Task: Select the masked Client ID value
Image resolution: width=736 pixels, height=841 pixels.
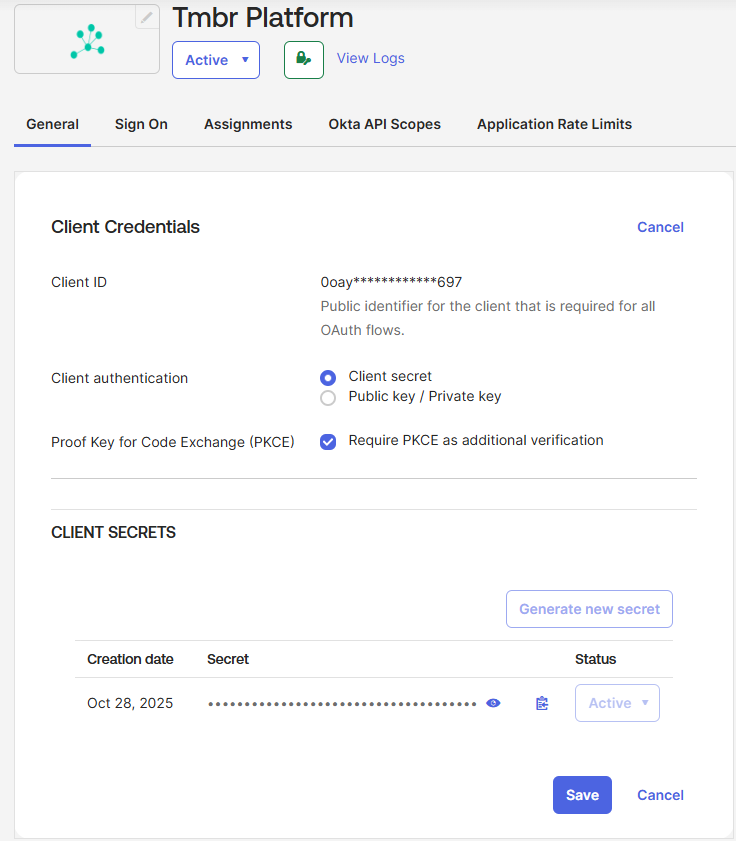Action: 391,282
